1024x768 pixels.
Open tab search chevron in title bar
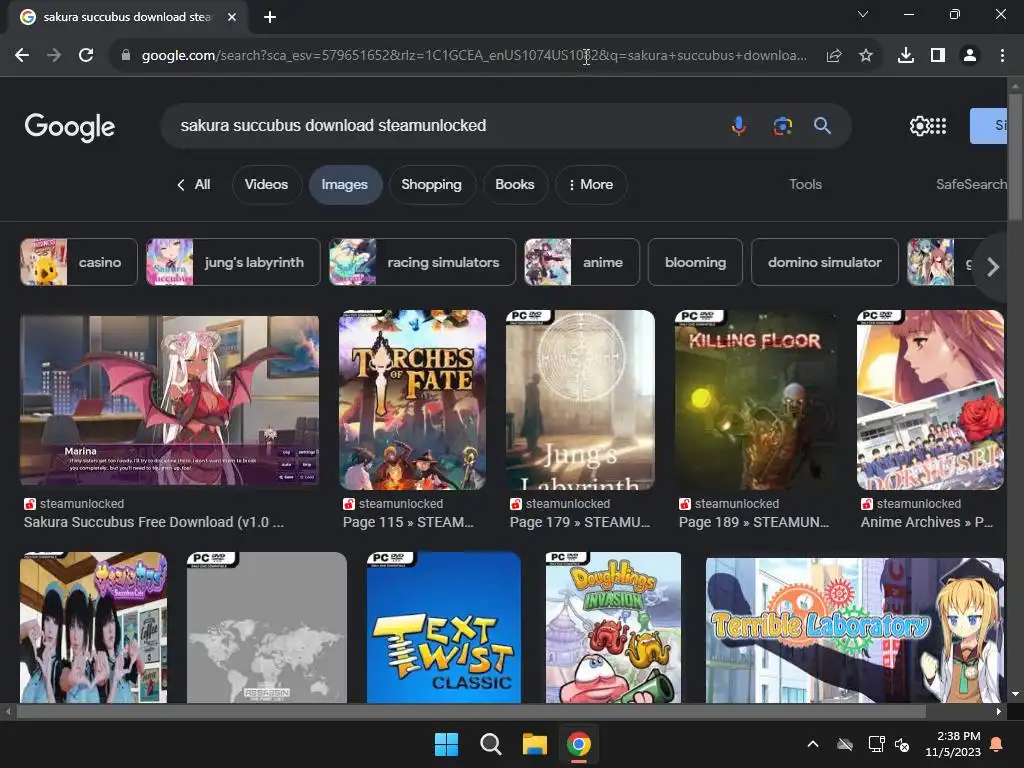pos(863,14)
